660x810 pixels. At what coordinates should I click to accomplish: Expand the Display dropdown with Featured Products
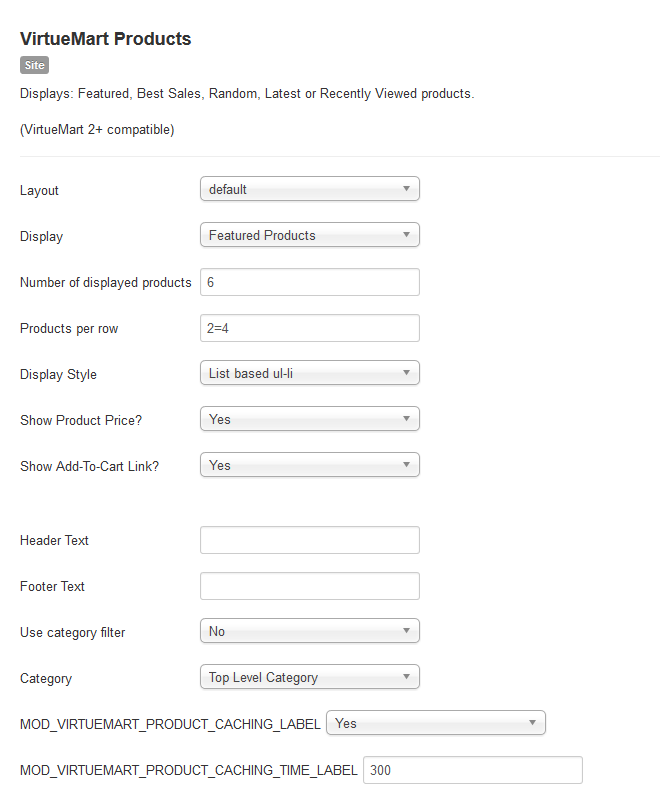pos(310,235)
